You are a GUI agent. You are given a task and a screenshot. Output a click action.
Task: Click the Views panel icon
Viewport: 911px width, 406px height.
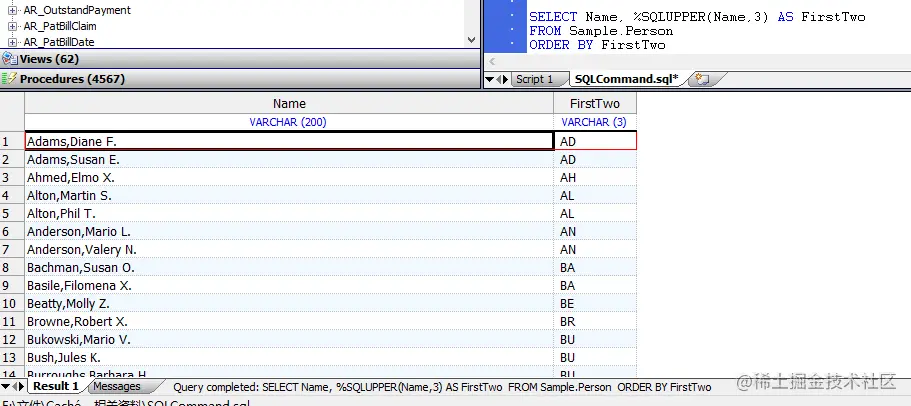(x=9, y=59)
